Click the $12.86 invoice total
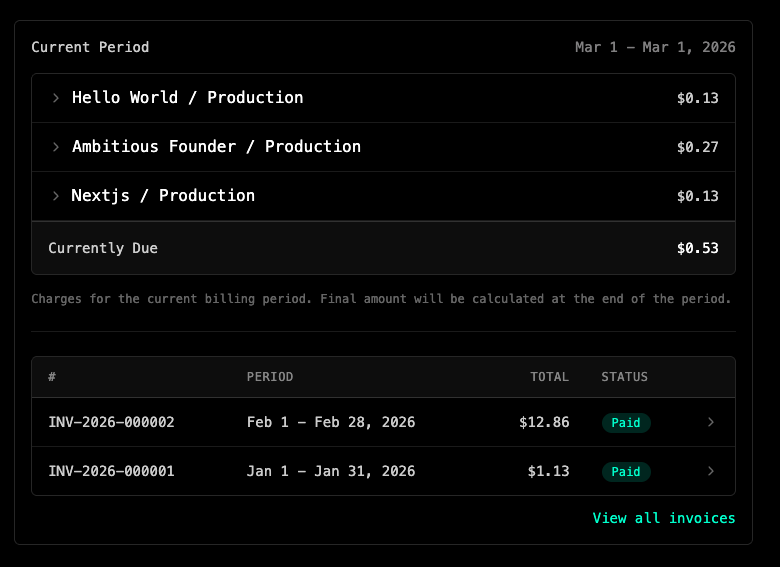Viewport: 780px width, 567px height. [x=544, y=422]
